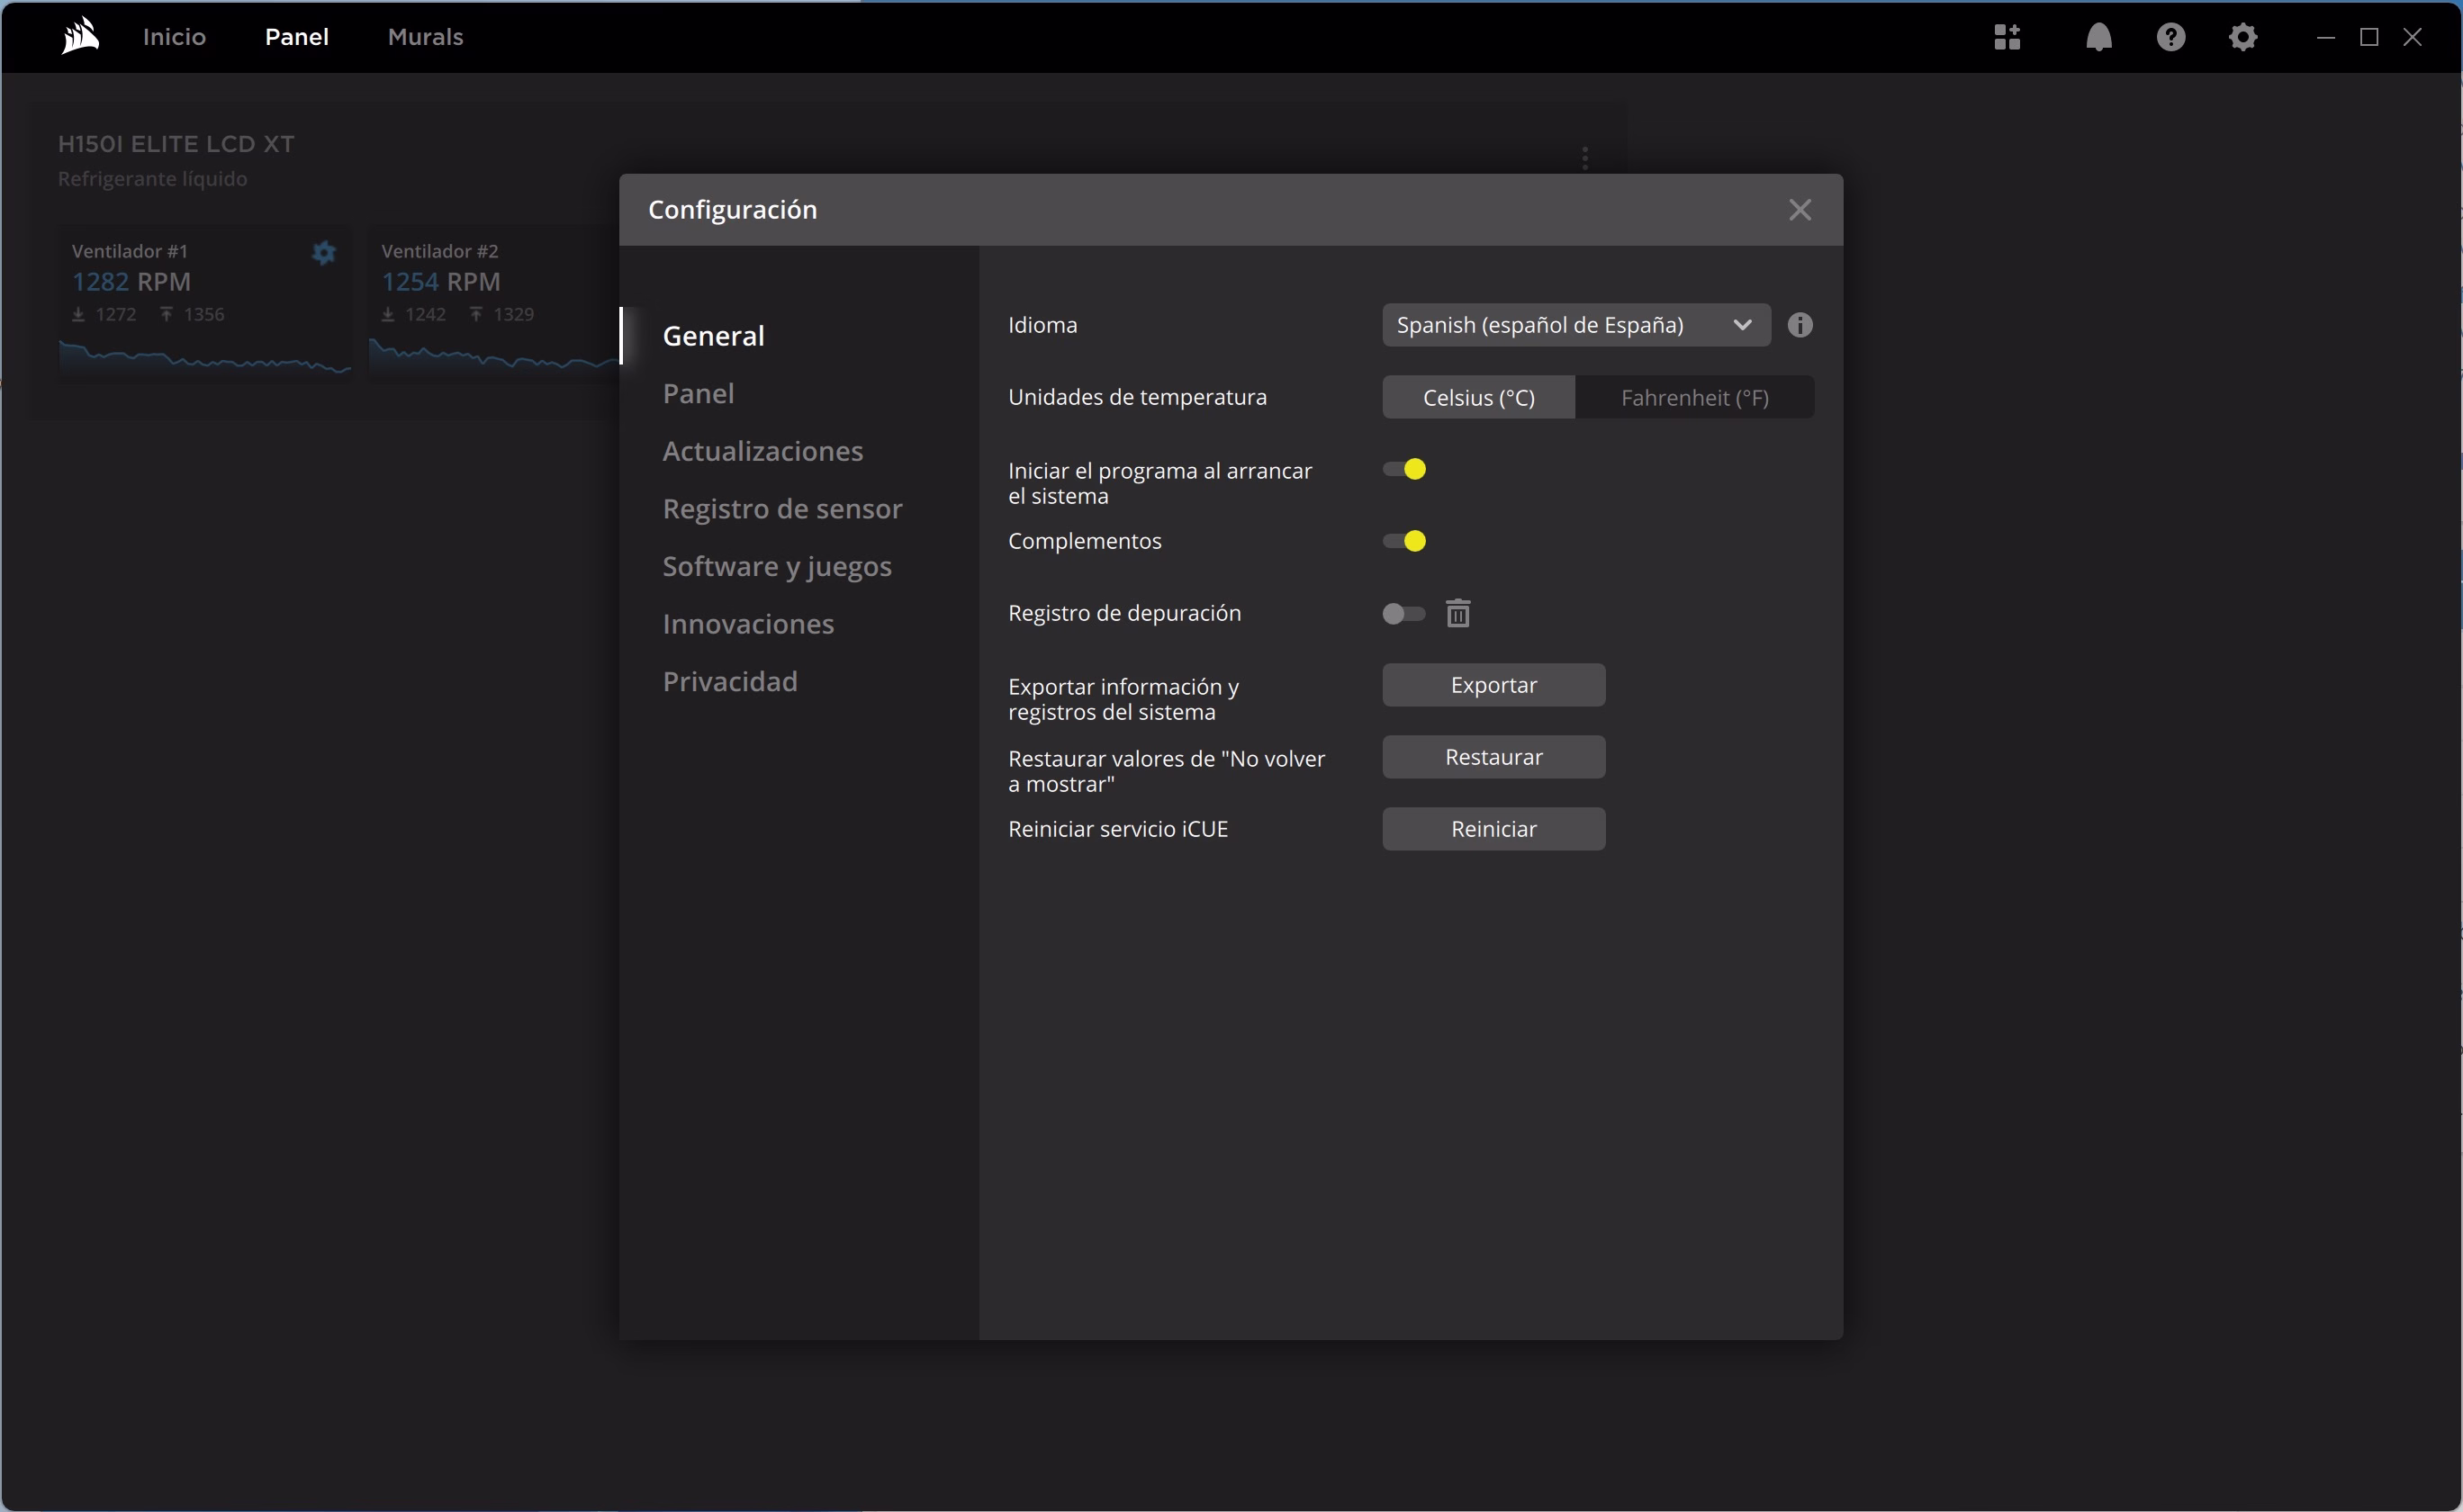Click the Ventilador #1 gear icon
Screen dimensions: 2463x1512
(x=323, y=253)
